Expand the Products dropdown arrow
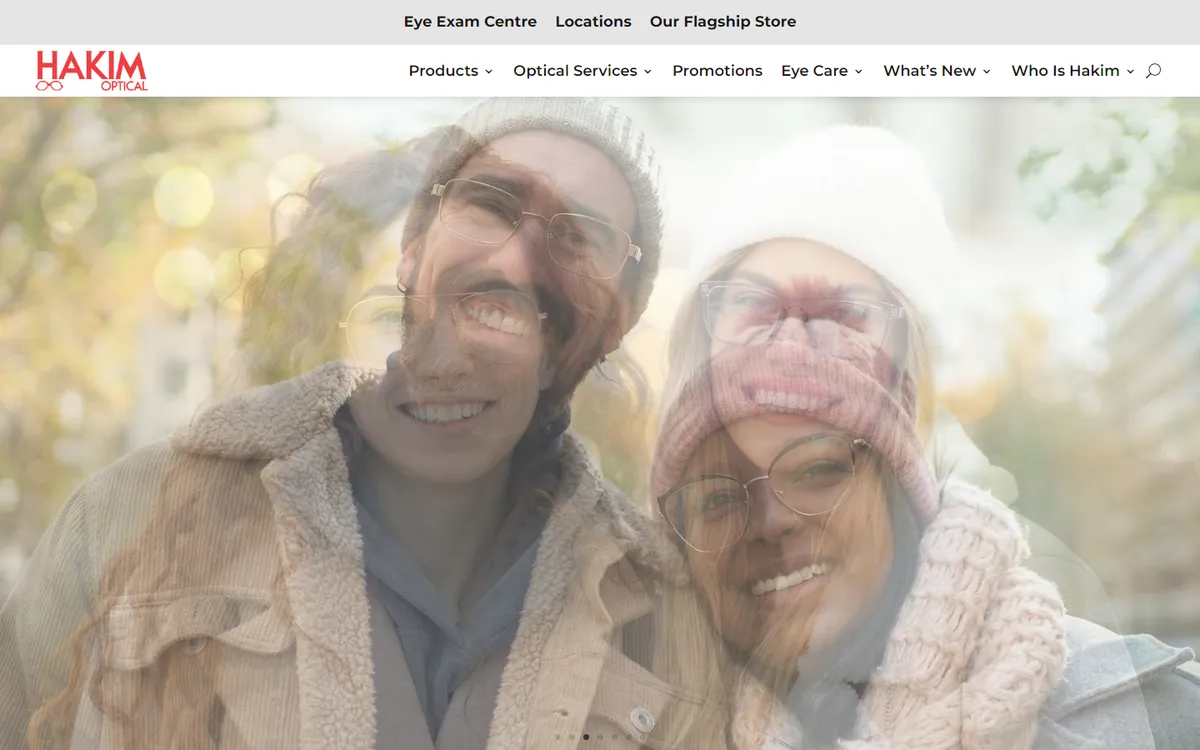 click(489, 72)
